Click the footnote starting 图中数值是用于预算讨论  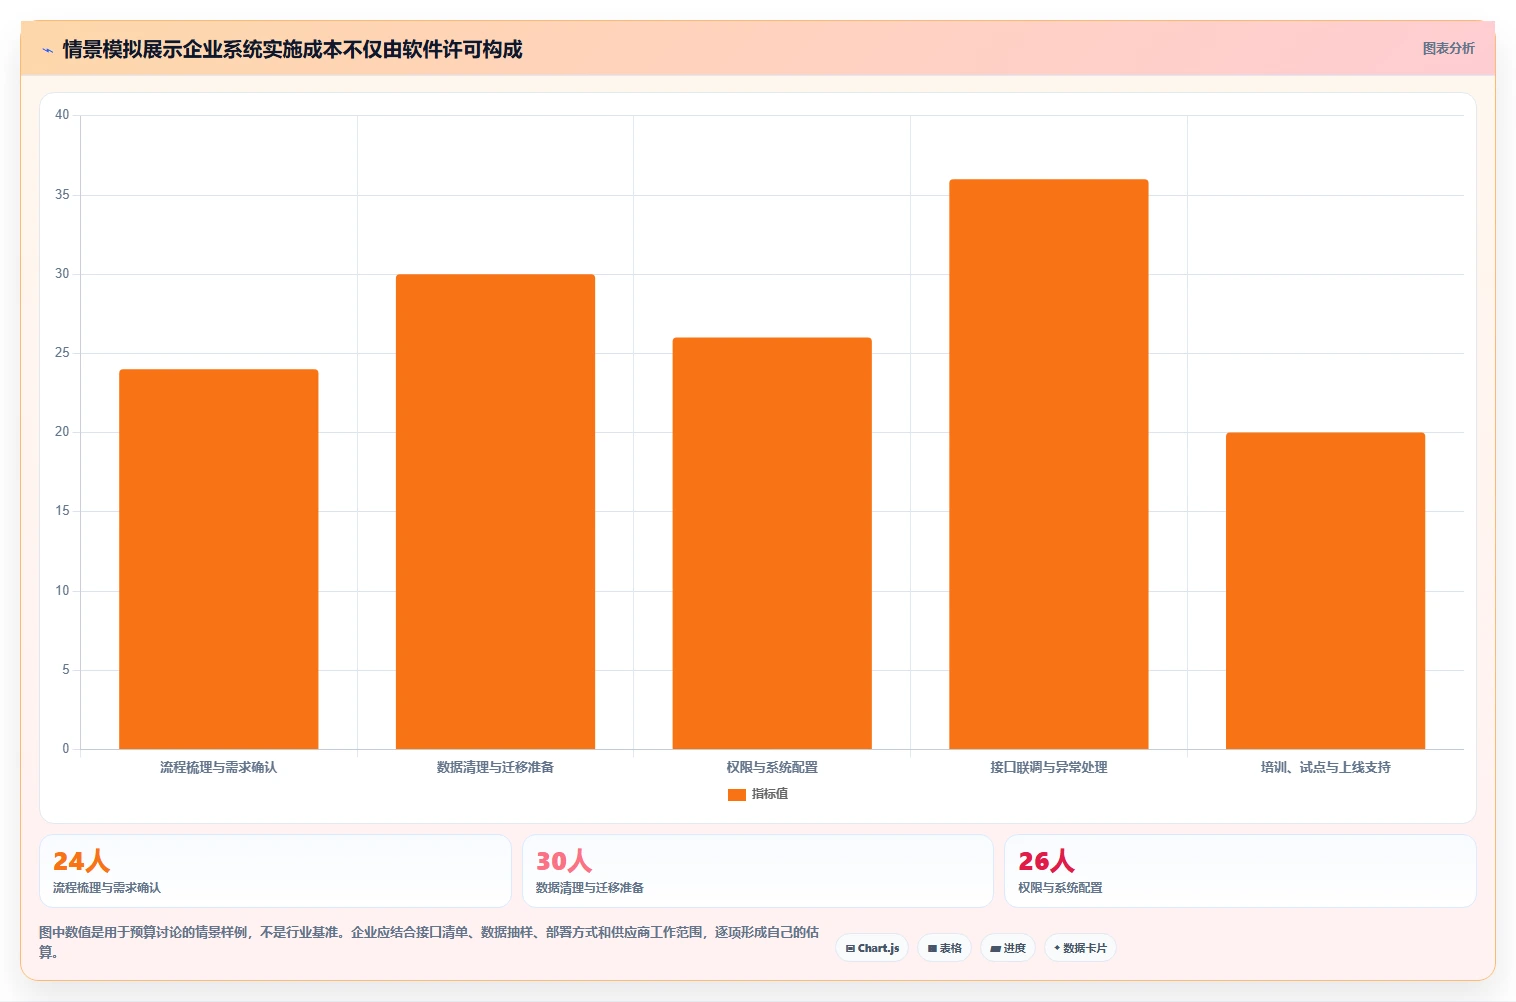click(429, 942)
